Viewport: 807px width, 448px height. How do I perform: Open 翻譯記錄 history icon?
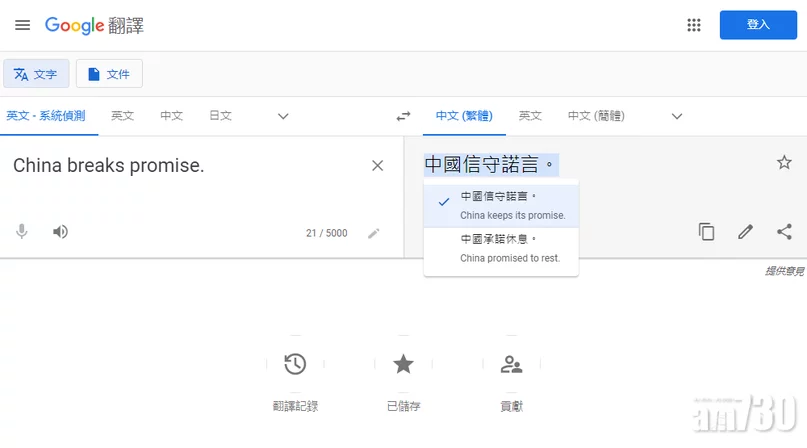click(x=295, y=364)
